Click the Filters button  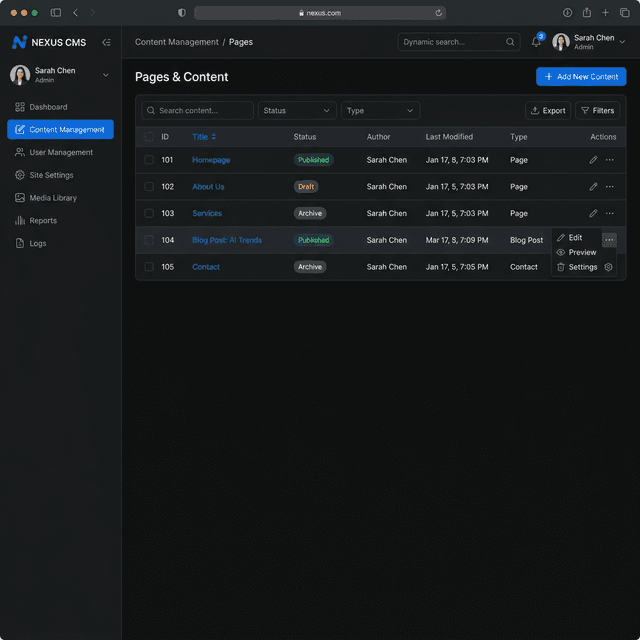pyautogui.click(x=597, y=111)
